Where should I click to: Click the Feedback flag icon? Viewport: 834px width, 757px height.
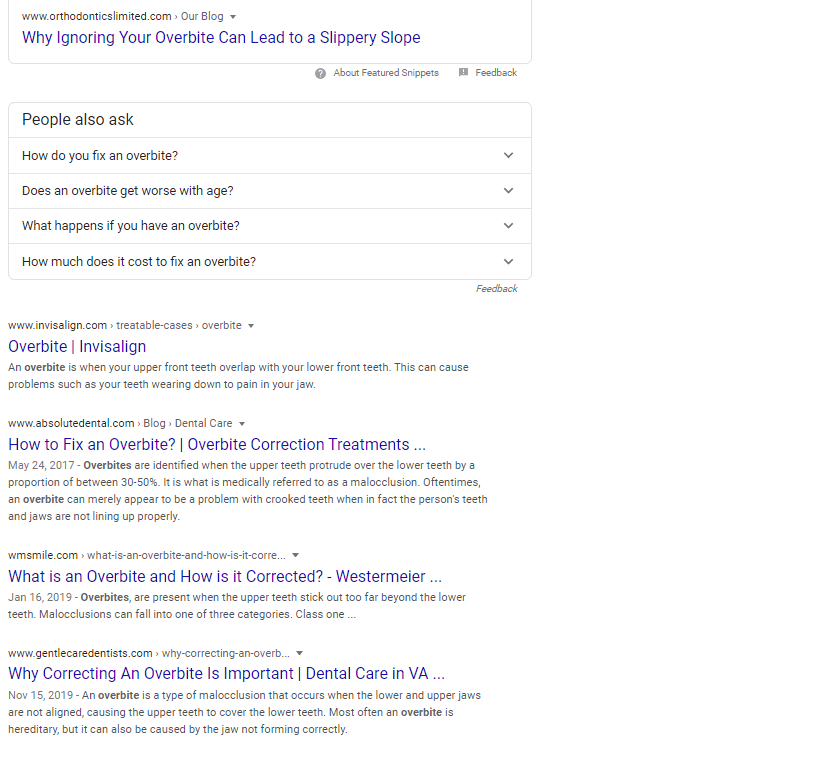point(463,73)
